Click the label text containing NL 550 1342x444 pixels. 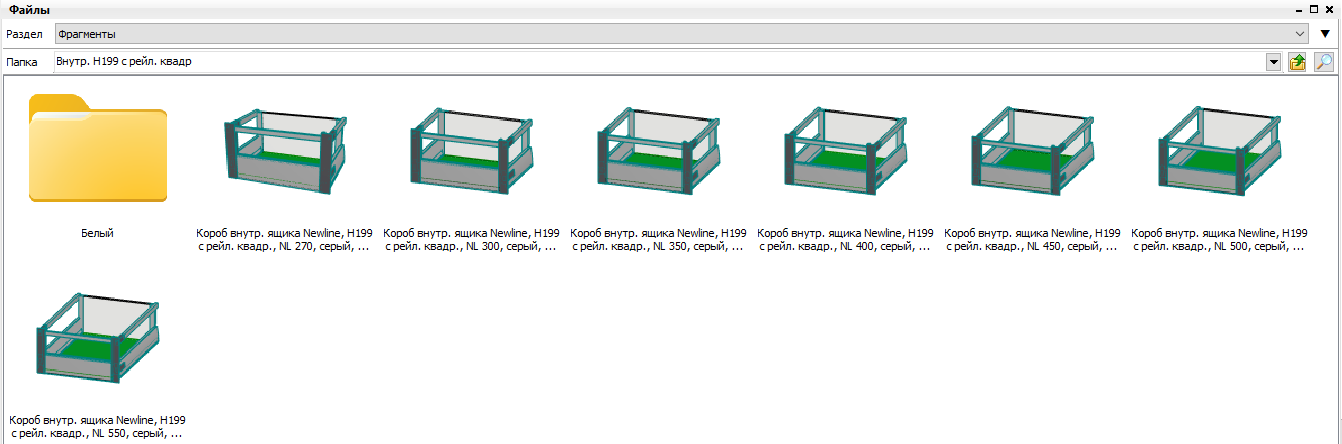click(98, 428)
